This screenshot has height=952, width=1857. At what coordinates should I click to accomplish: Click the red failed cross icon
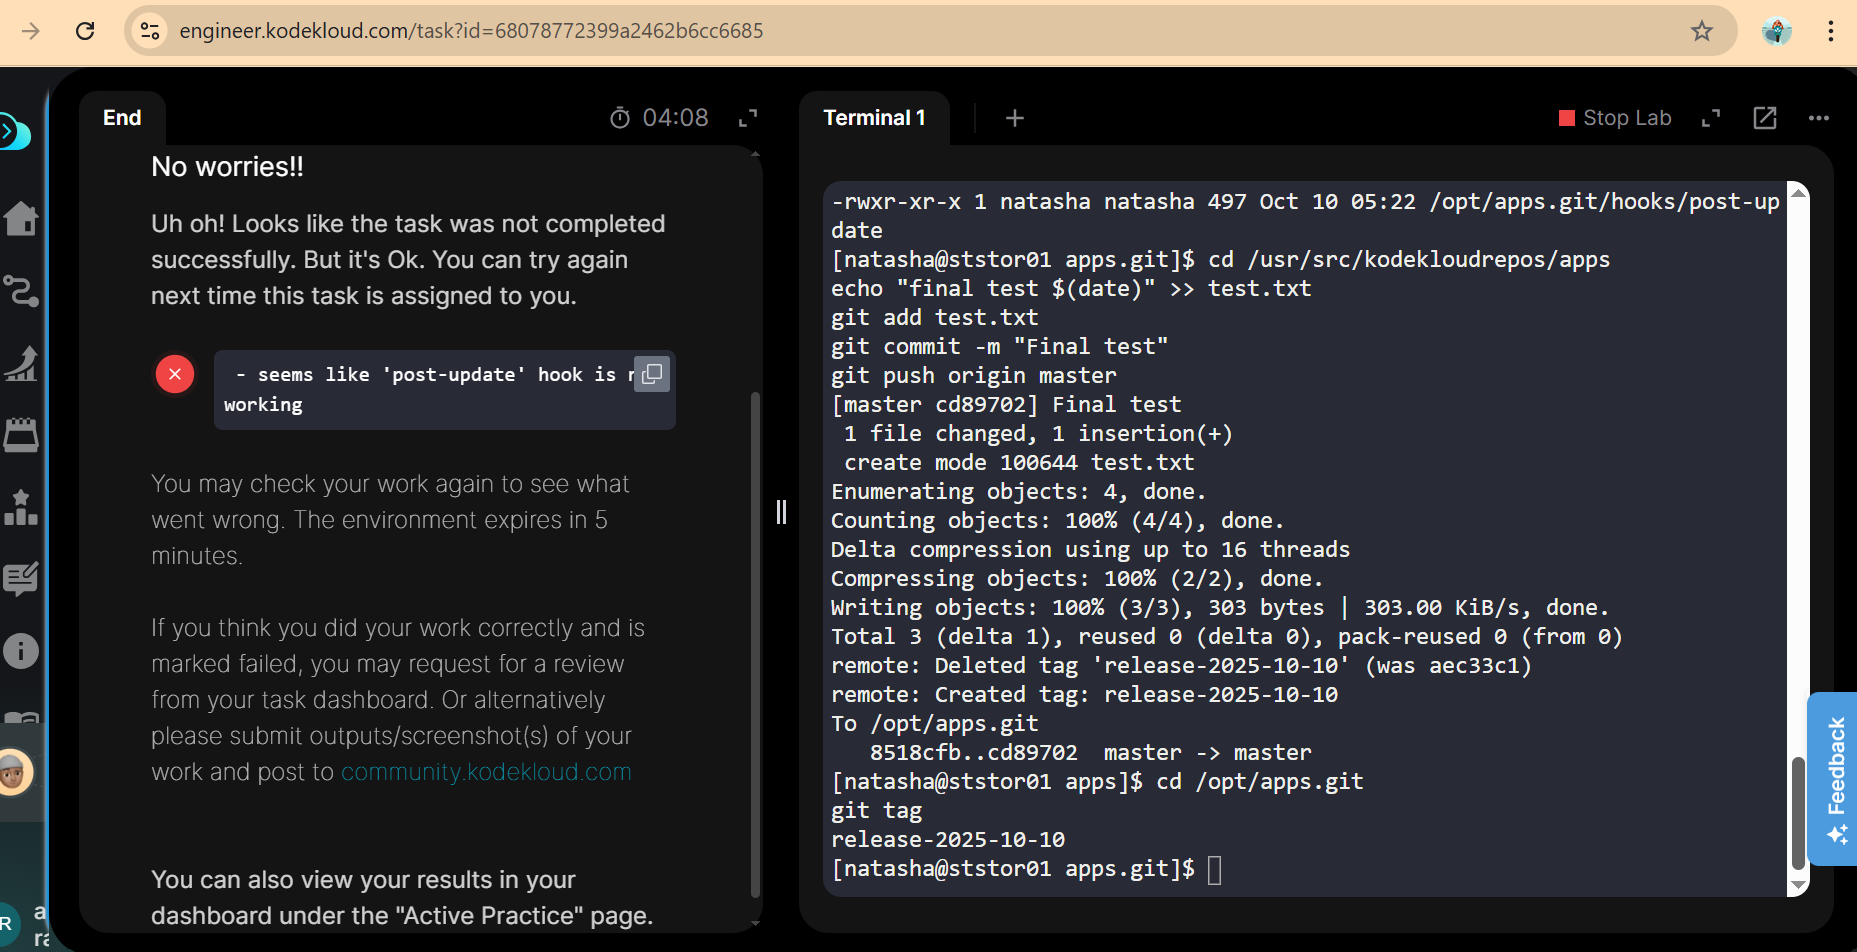point(175,374)
